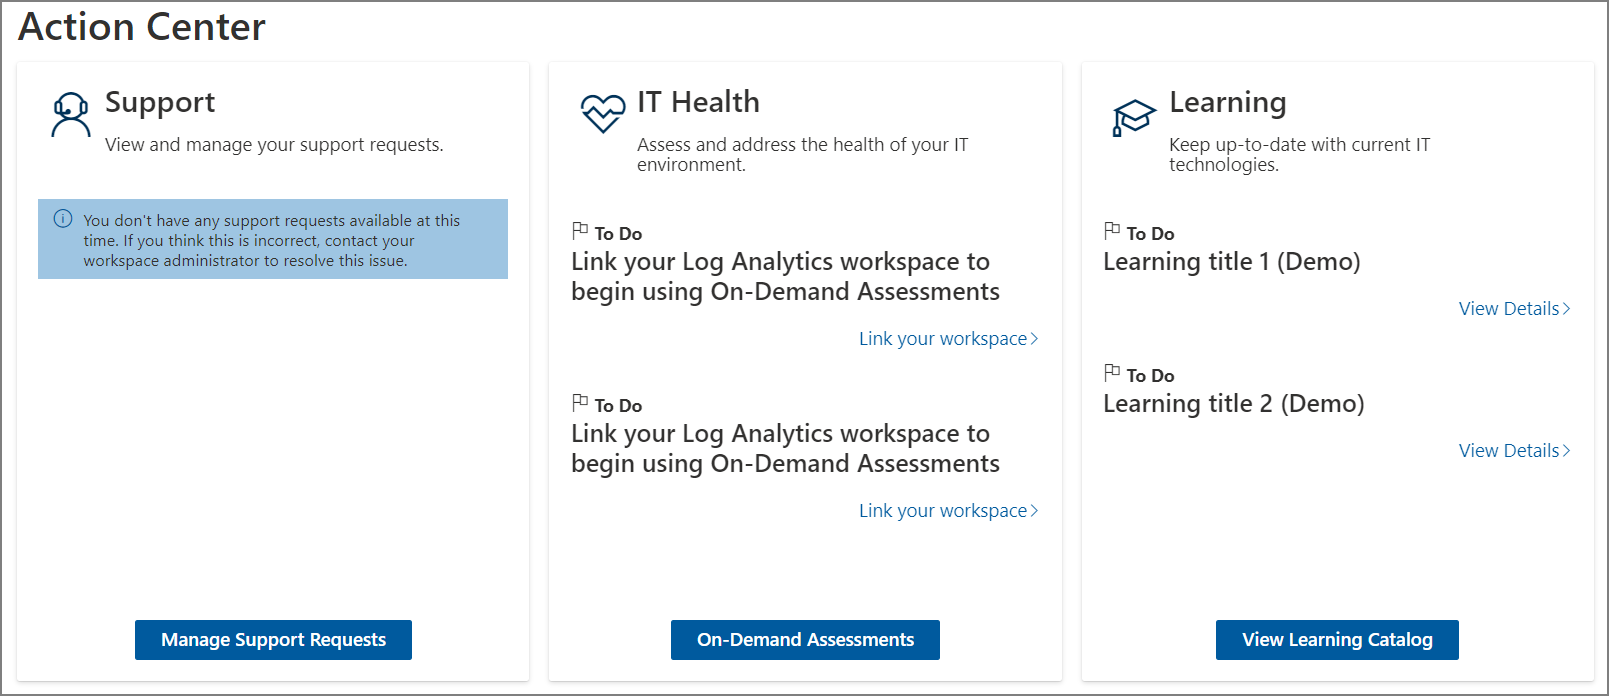
Task: Click the To Do flag above Learning title 2
Action: click(1112, 373)
